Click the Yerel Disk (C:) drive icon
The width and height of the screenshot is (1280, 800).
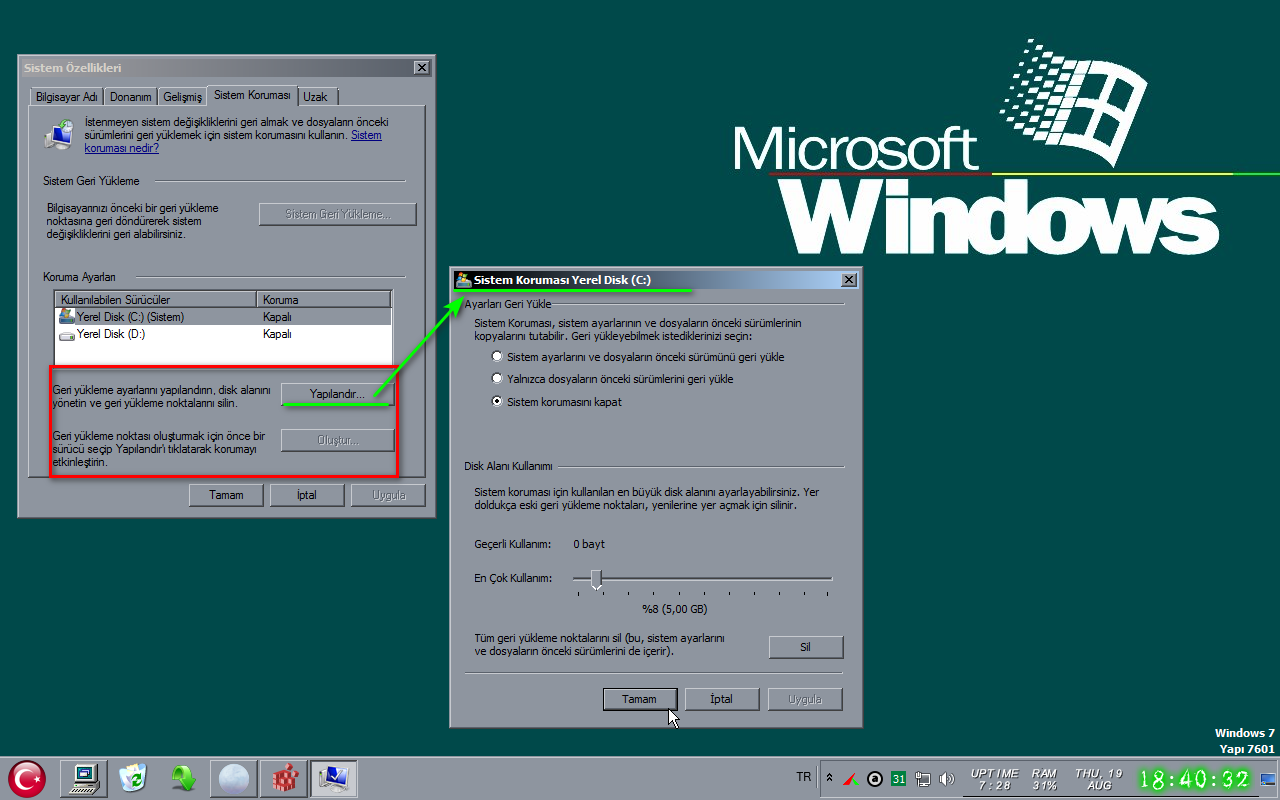tap(67, 316)
